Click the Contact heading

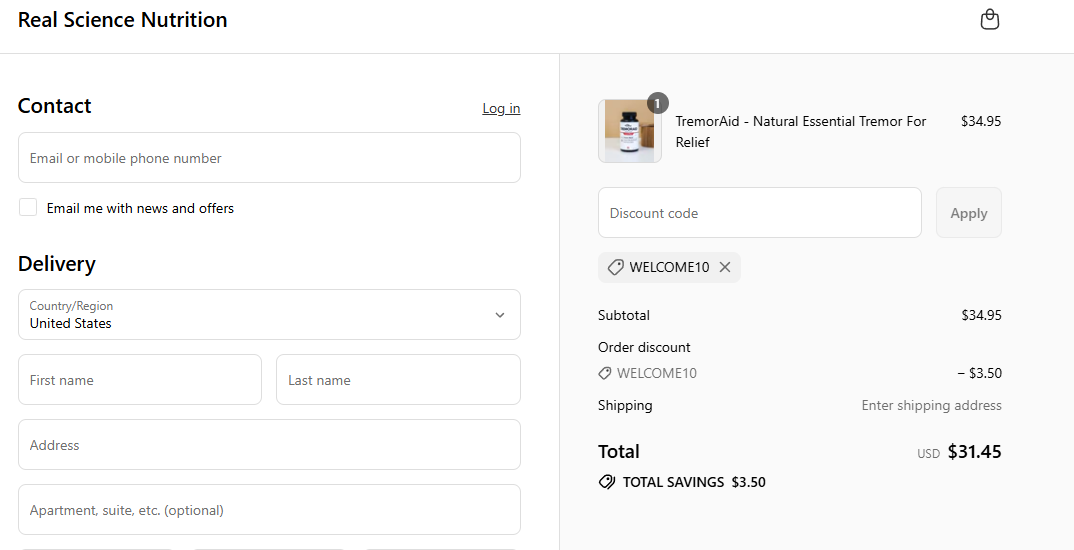(54, 106)
